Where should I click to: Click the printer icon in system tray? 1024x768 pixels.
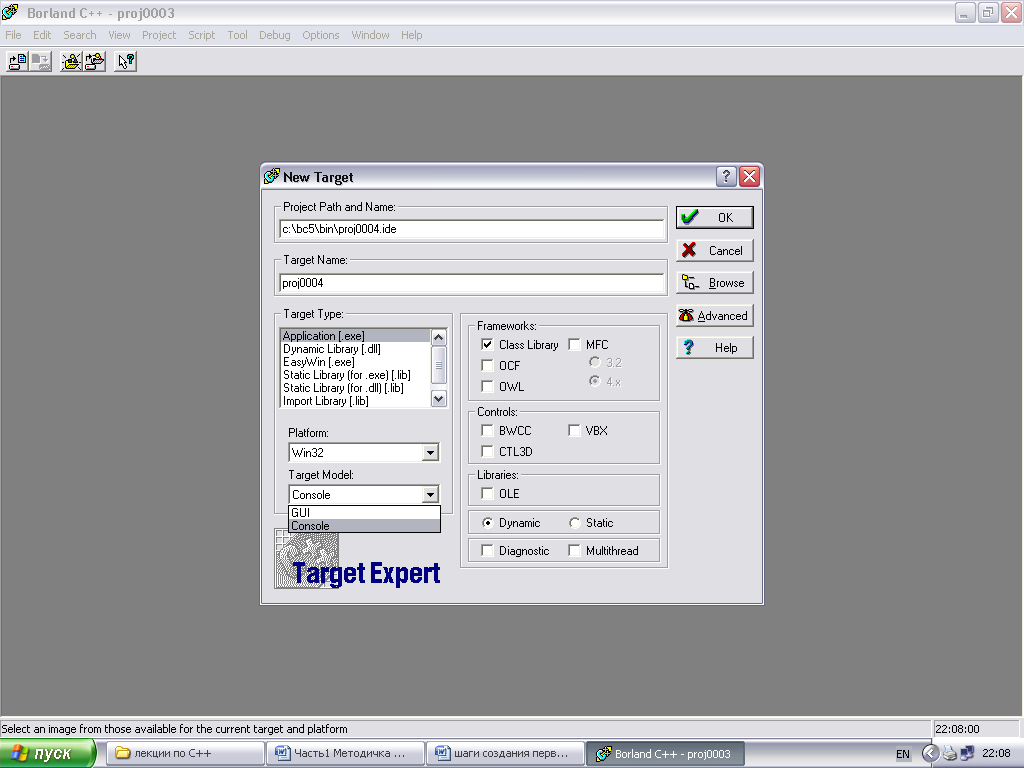[950, 754]
